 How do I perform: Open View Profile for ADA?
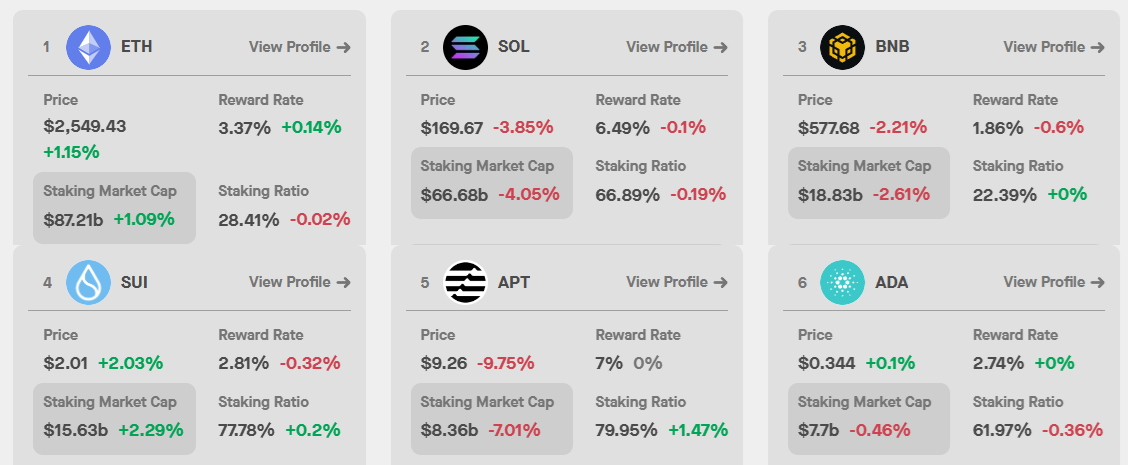(1053, 283)
